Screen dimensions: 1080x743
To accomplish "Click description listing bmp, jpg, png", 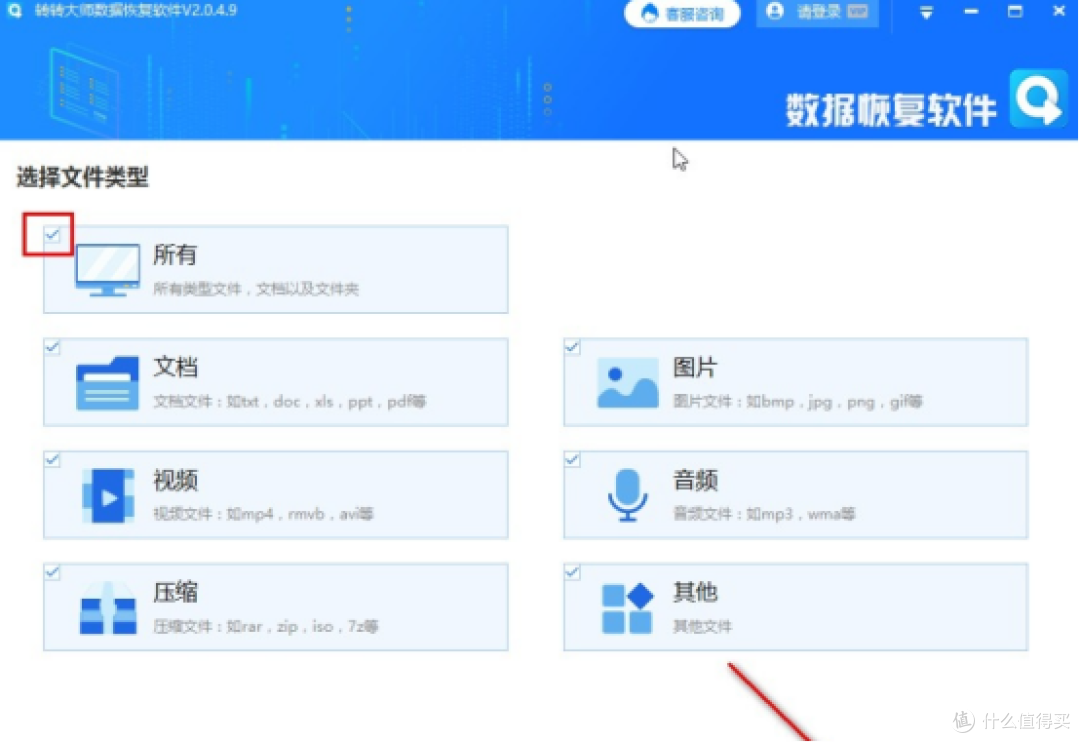I will [x=798, y=401].
